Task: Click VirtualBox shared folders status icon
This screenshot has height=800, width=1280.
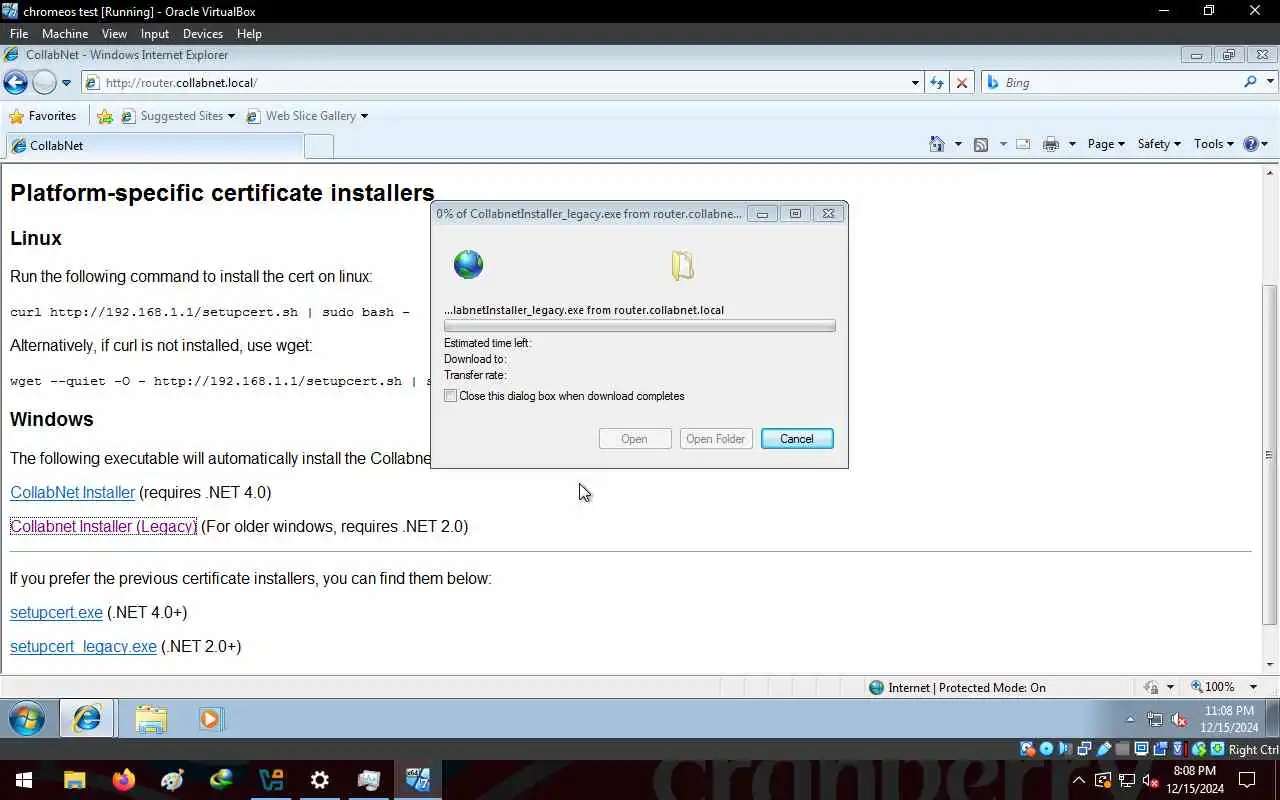Action: (x=1122, y=749)
